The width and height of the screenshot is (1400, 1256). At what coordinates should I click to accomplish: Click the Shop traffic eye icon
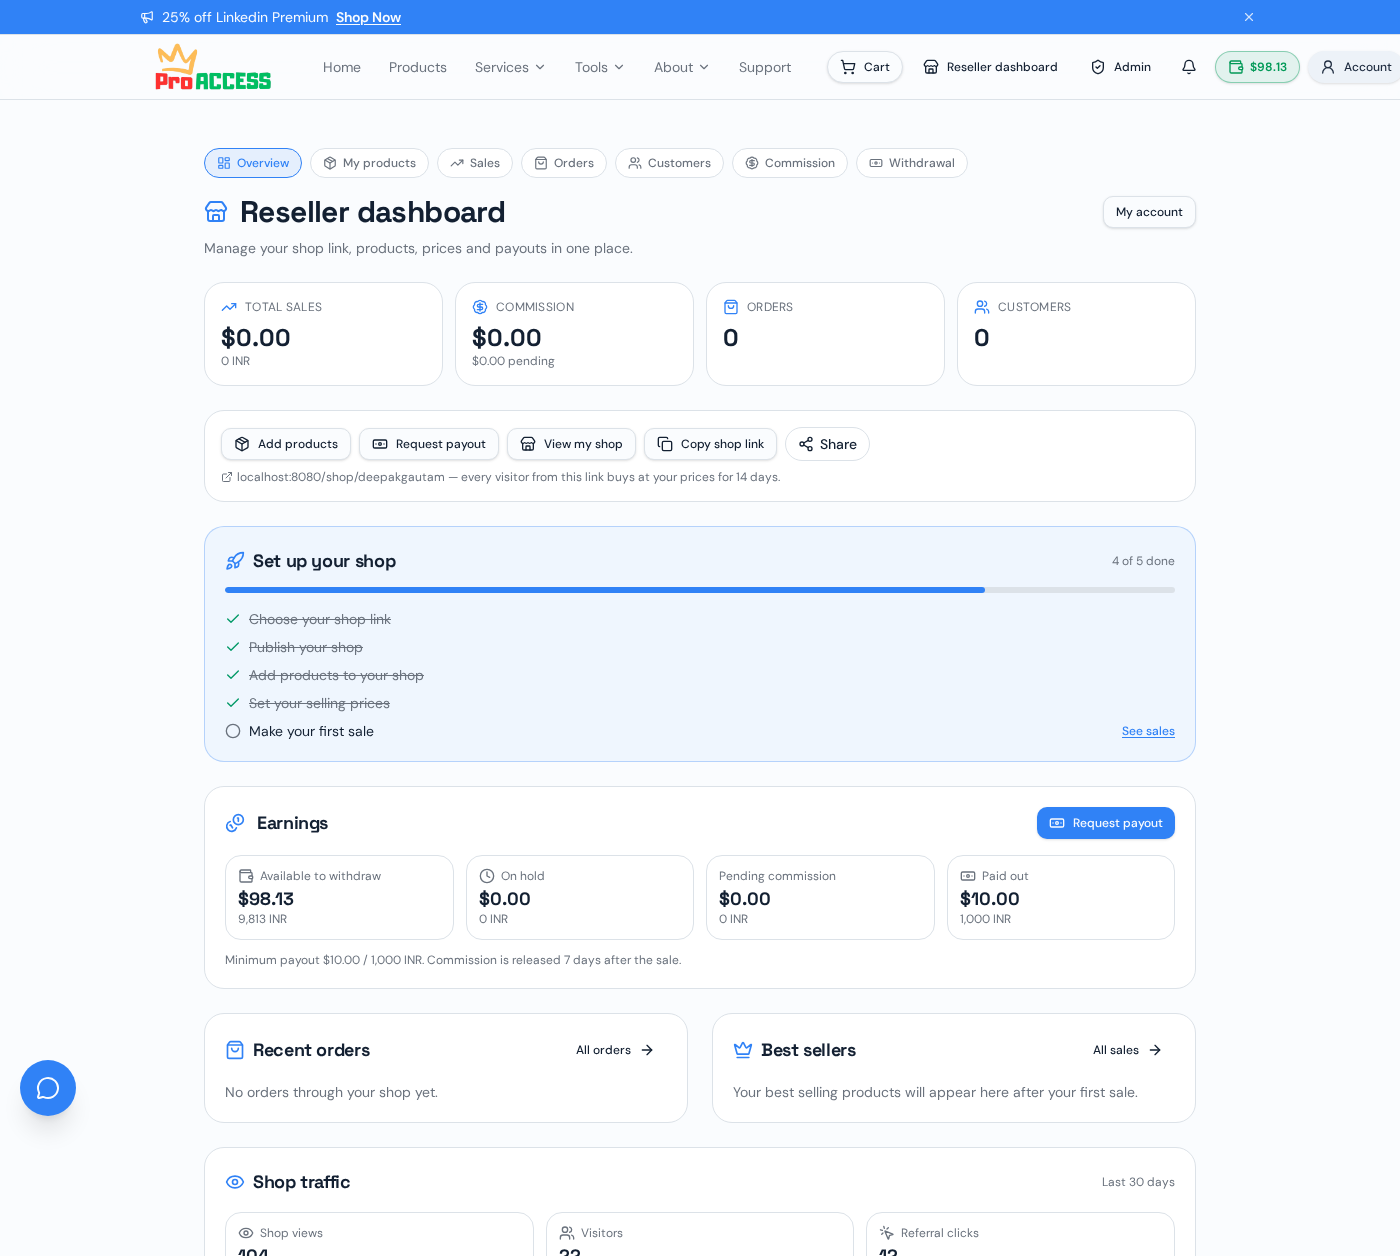(235, 1182)
